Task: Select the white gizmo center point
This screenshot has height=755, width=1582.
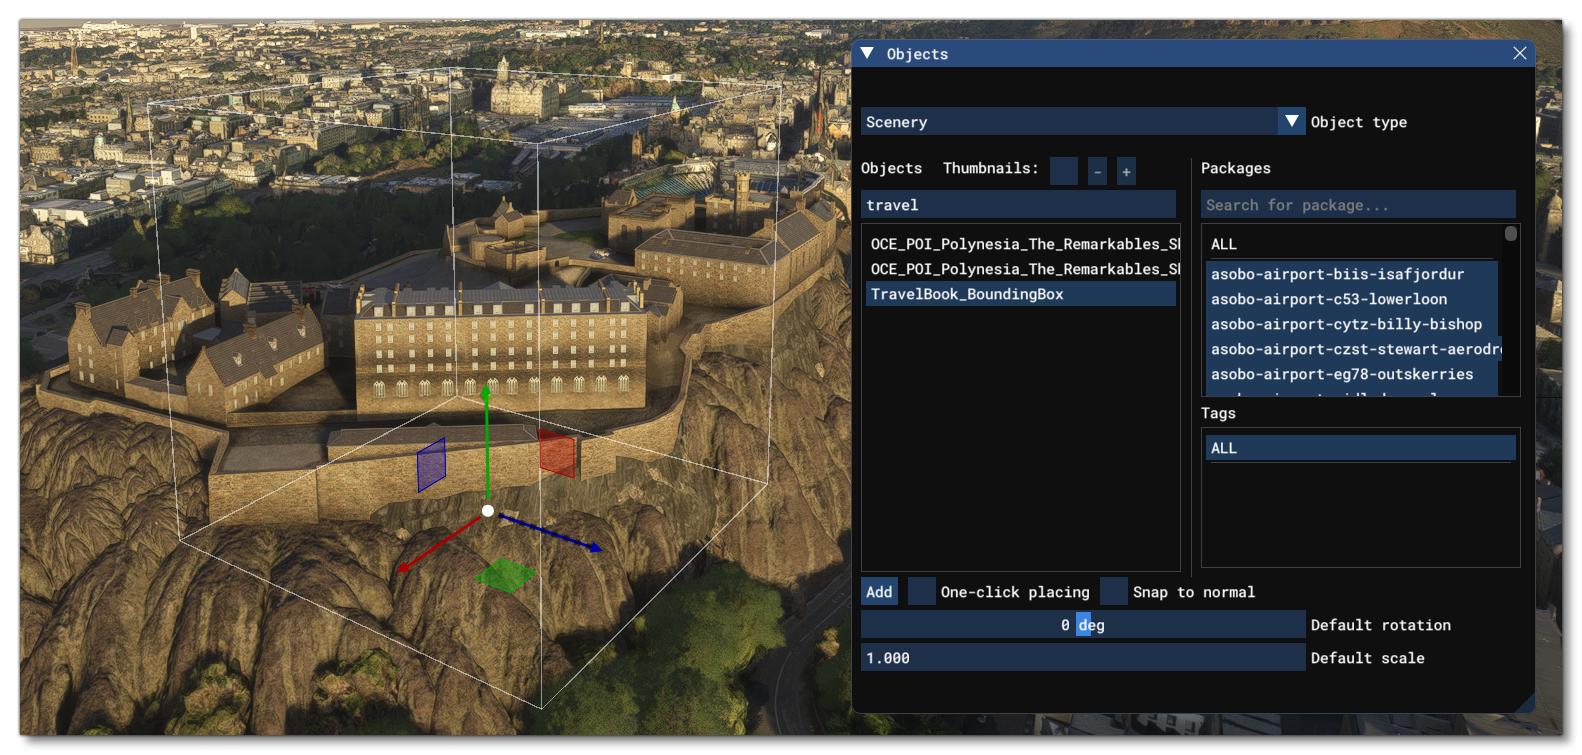Action: pos(488,511)
